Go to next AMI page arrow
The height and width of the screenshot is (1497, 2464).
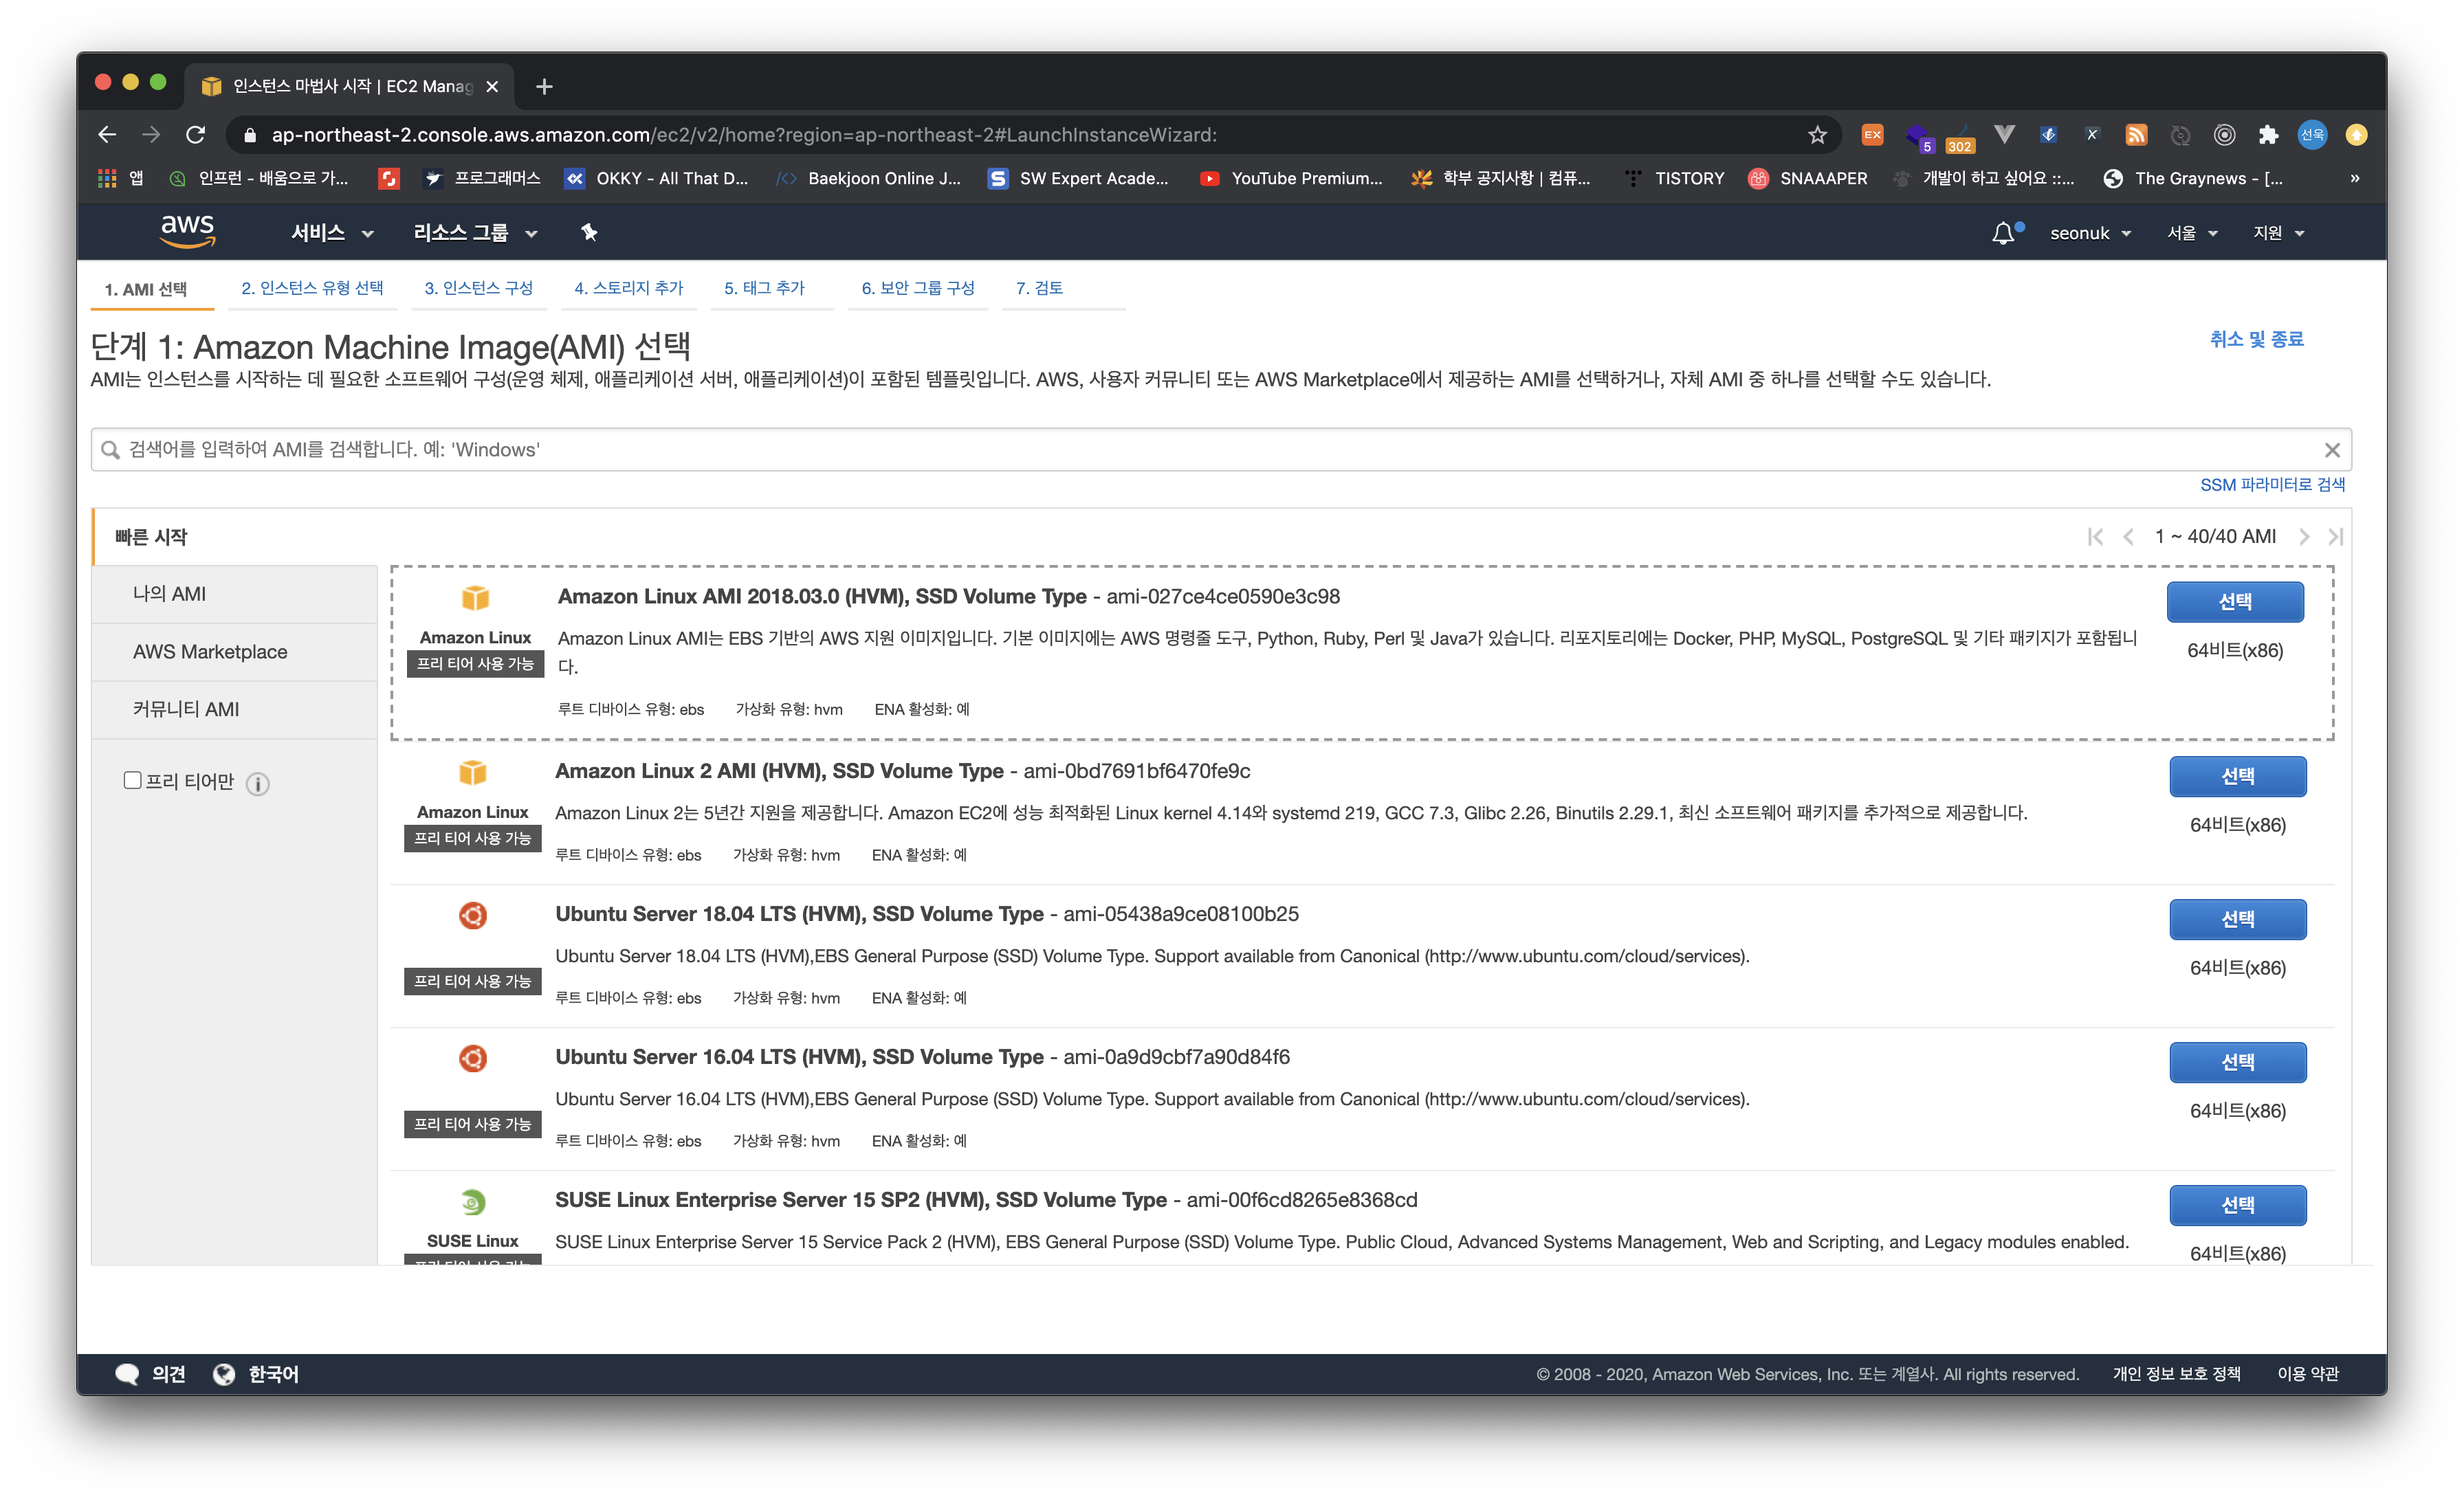click(2304, 537)
